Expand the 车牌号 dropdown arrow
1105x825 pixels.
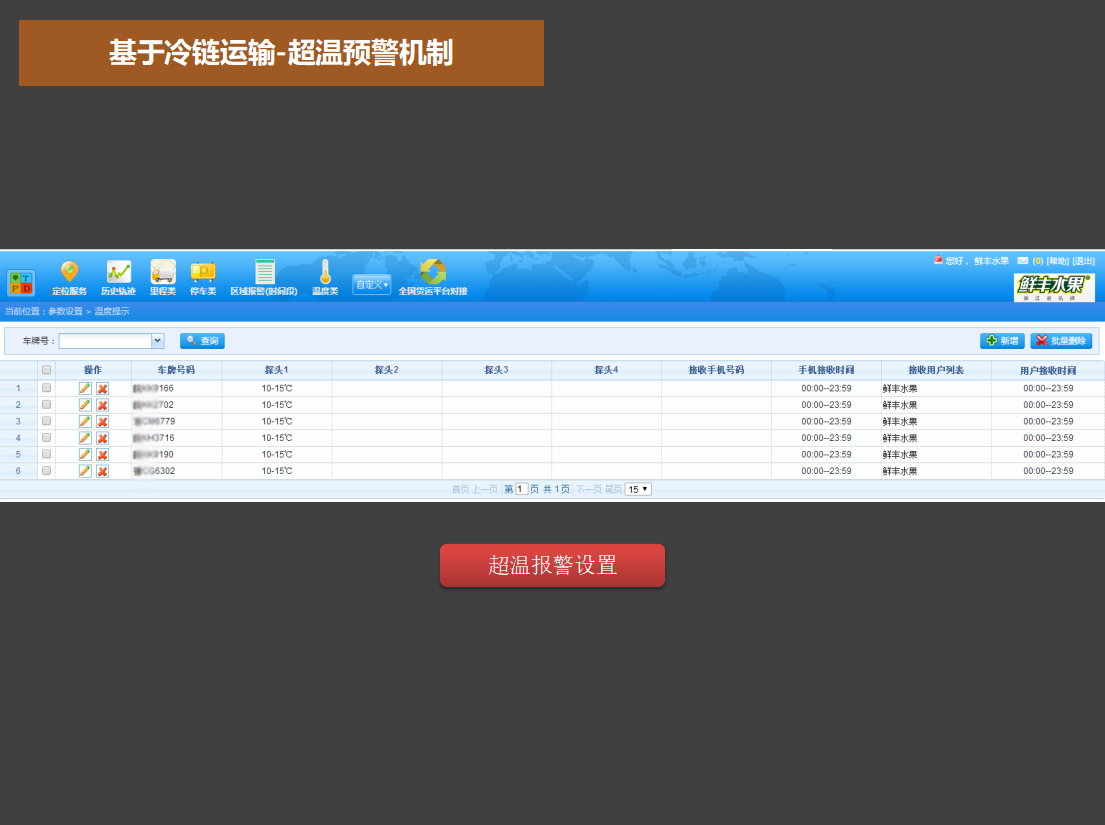pyautogui.click(x=157, y=341)
